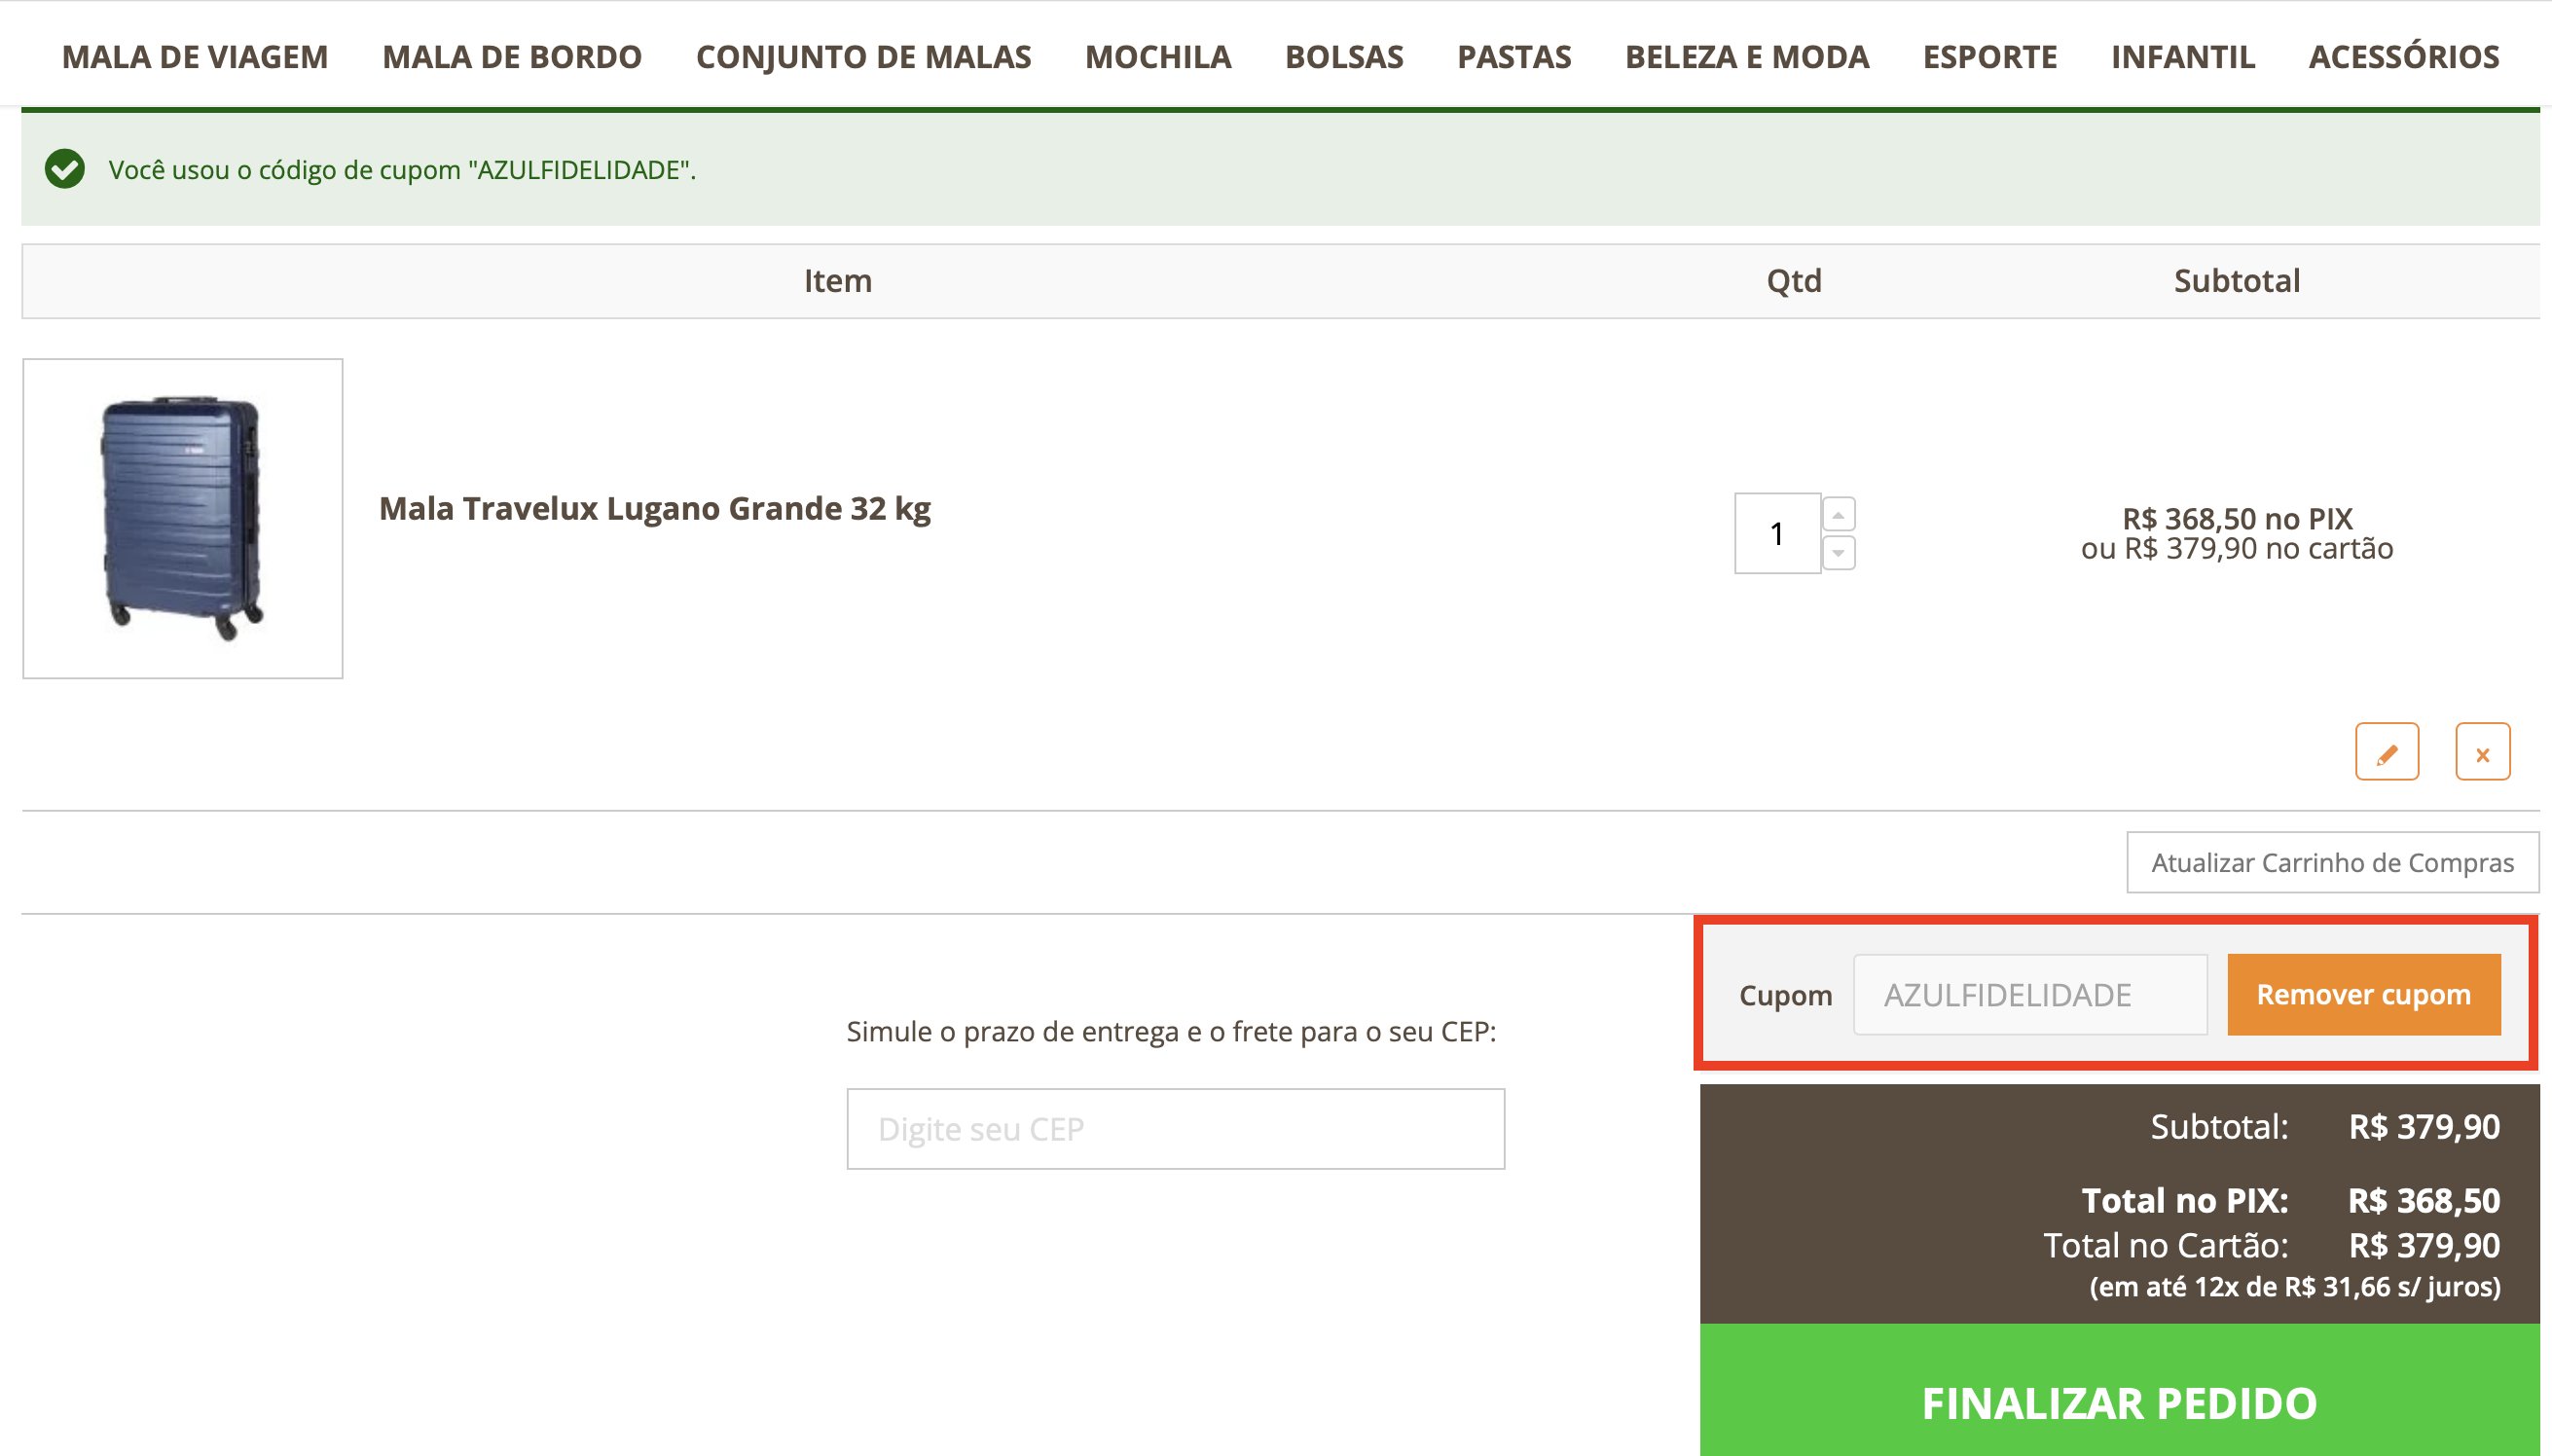The width and height of the screenshot is (2552, 1456).
Task: Click the Remover cupom button
Action: (x=2364, y=995)
